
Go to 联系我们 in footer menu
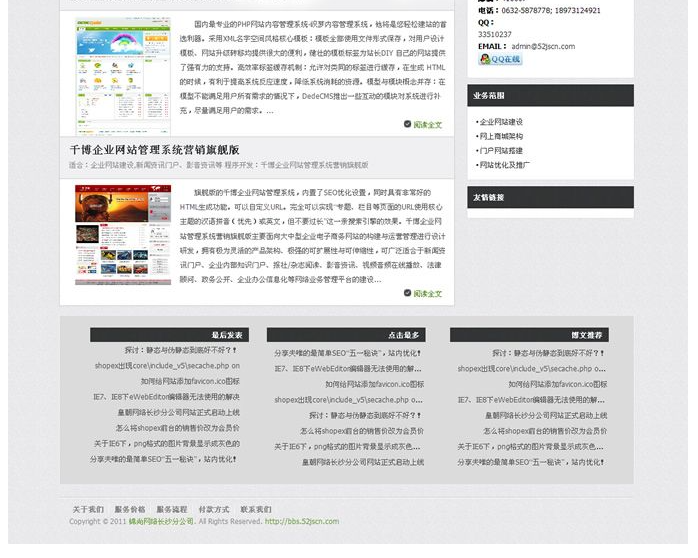coord(256,509)
